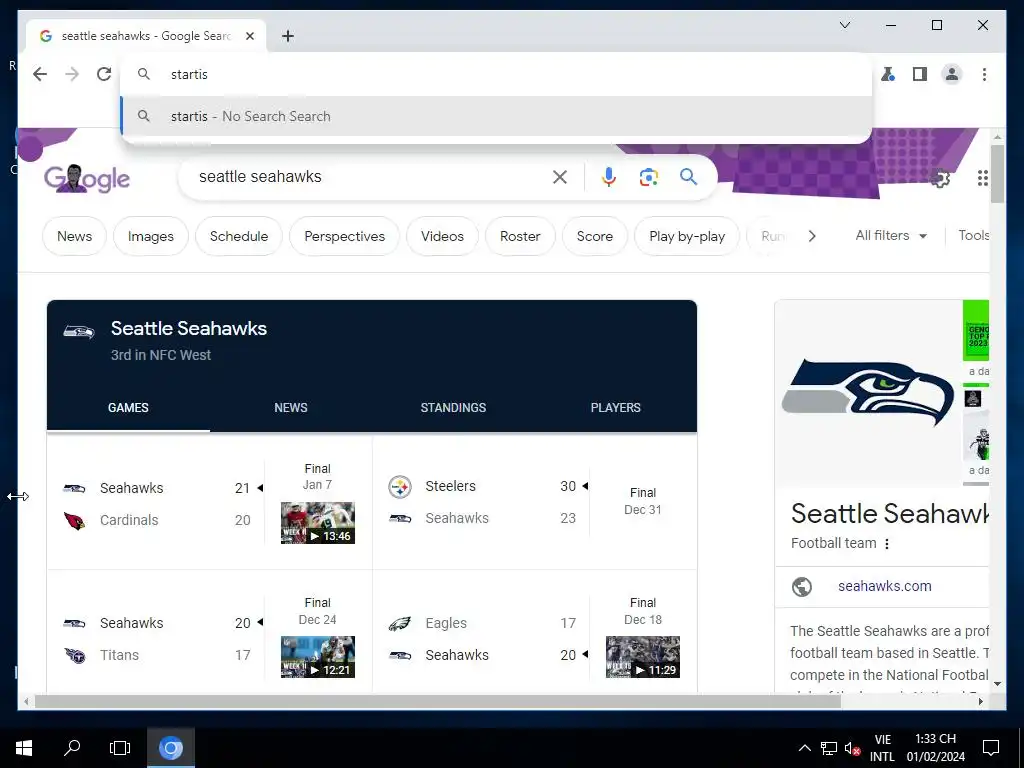This screenshot has width=1024, height=768.
Task: Open the Windows Start menu
Action: (x=24, y=748)
